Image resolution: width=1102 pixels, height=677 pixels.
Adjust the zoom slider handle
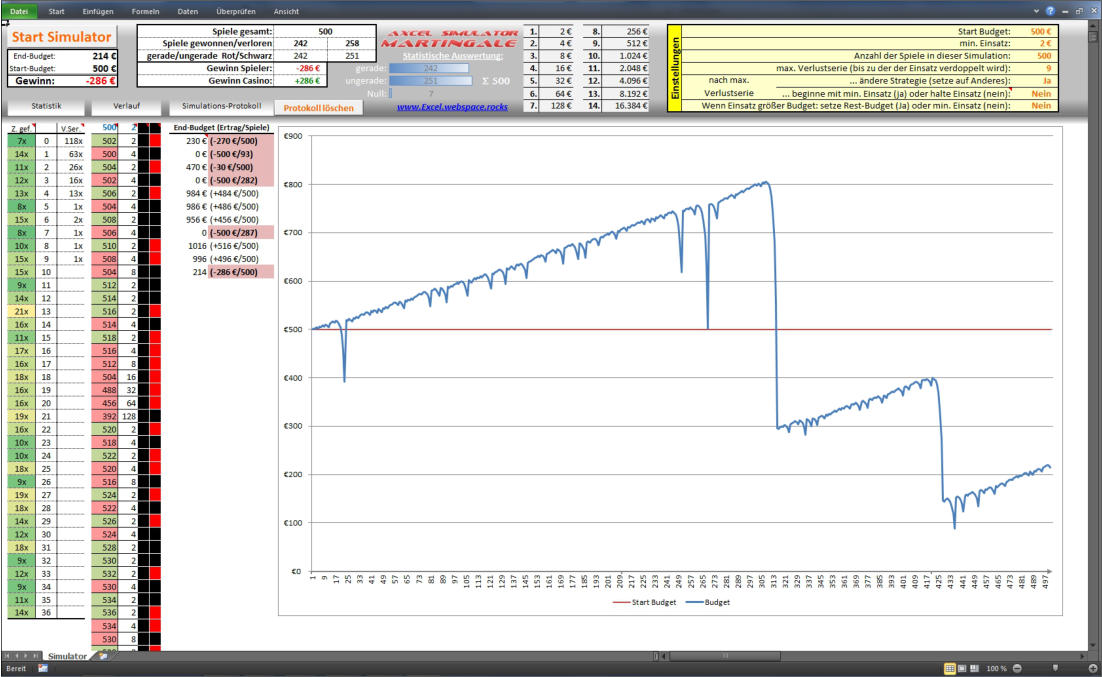pos(1055,667)
